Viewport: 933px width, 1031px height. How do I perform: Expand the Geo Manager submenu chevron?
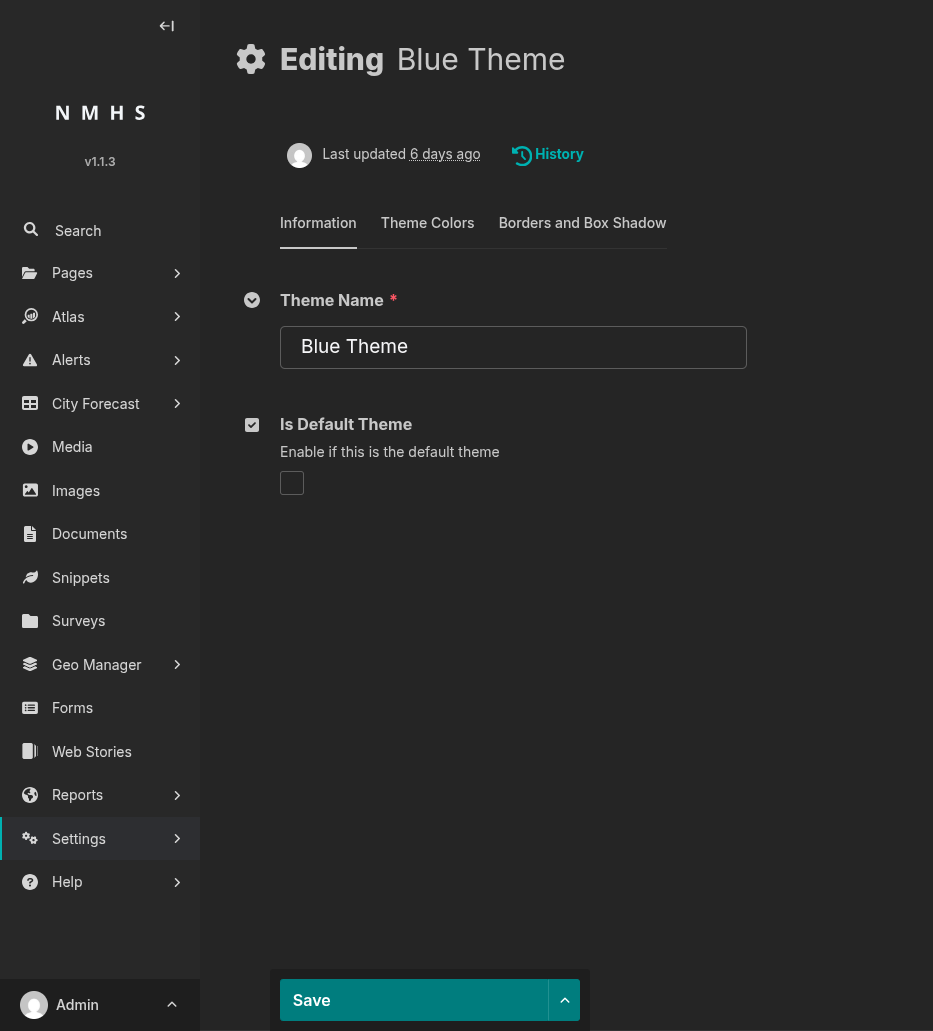click(177, 665)
